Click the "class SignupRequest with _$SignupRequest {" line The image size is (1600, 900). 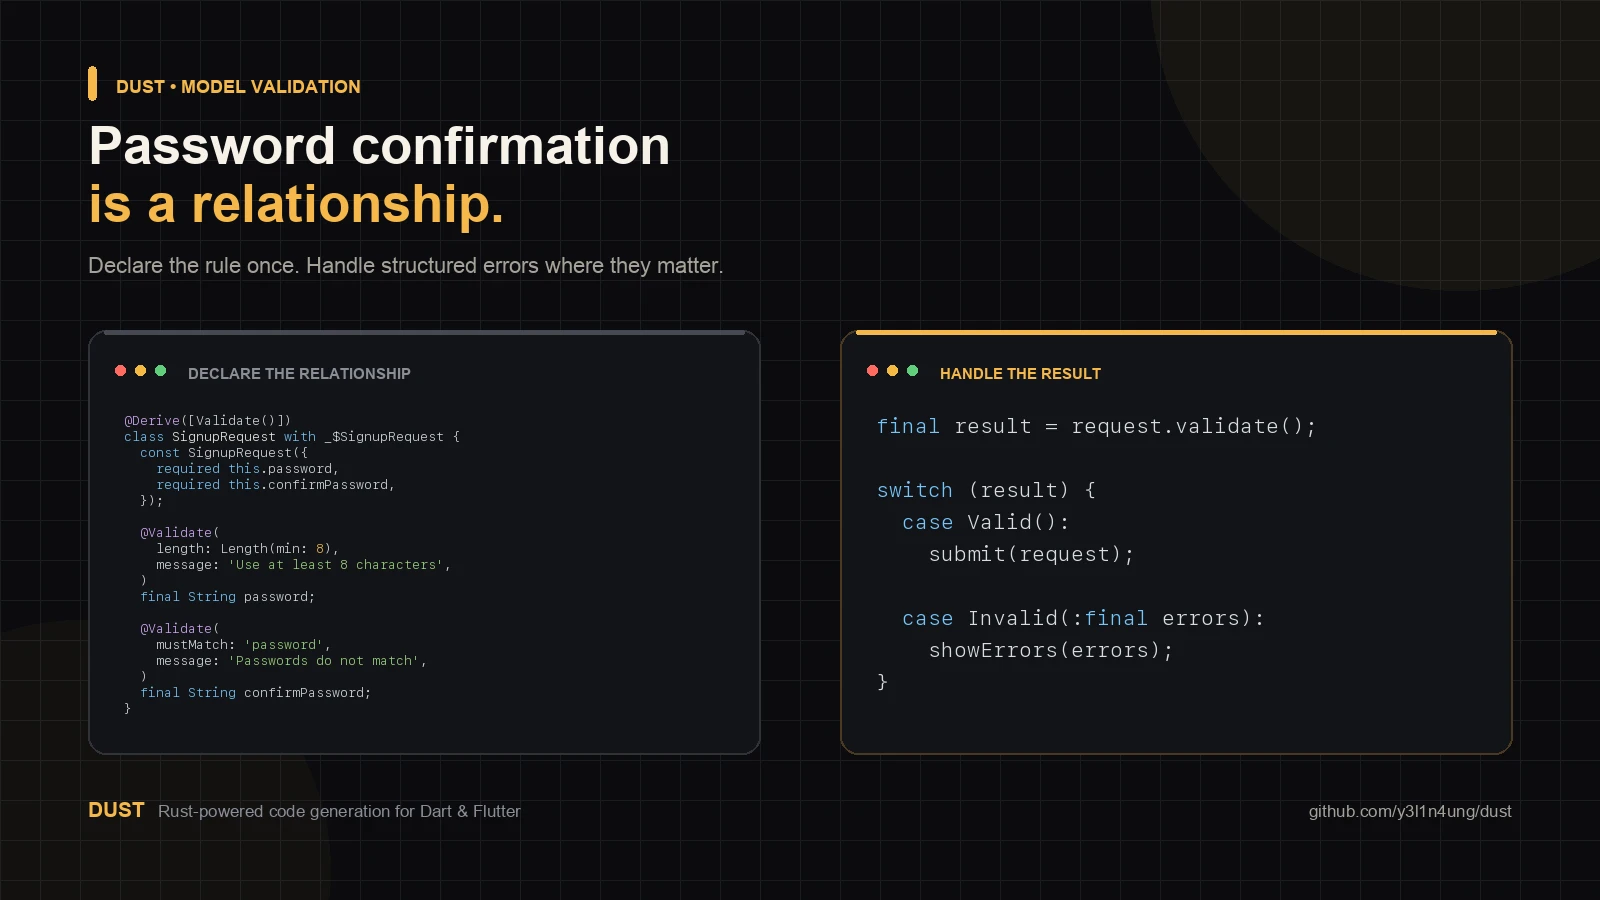(292, 437)
